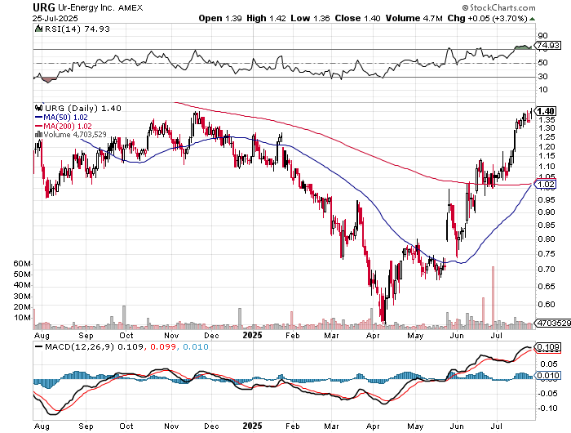Click the Close 1.40 value in header
571x433 pixels.
coord(357,18)
